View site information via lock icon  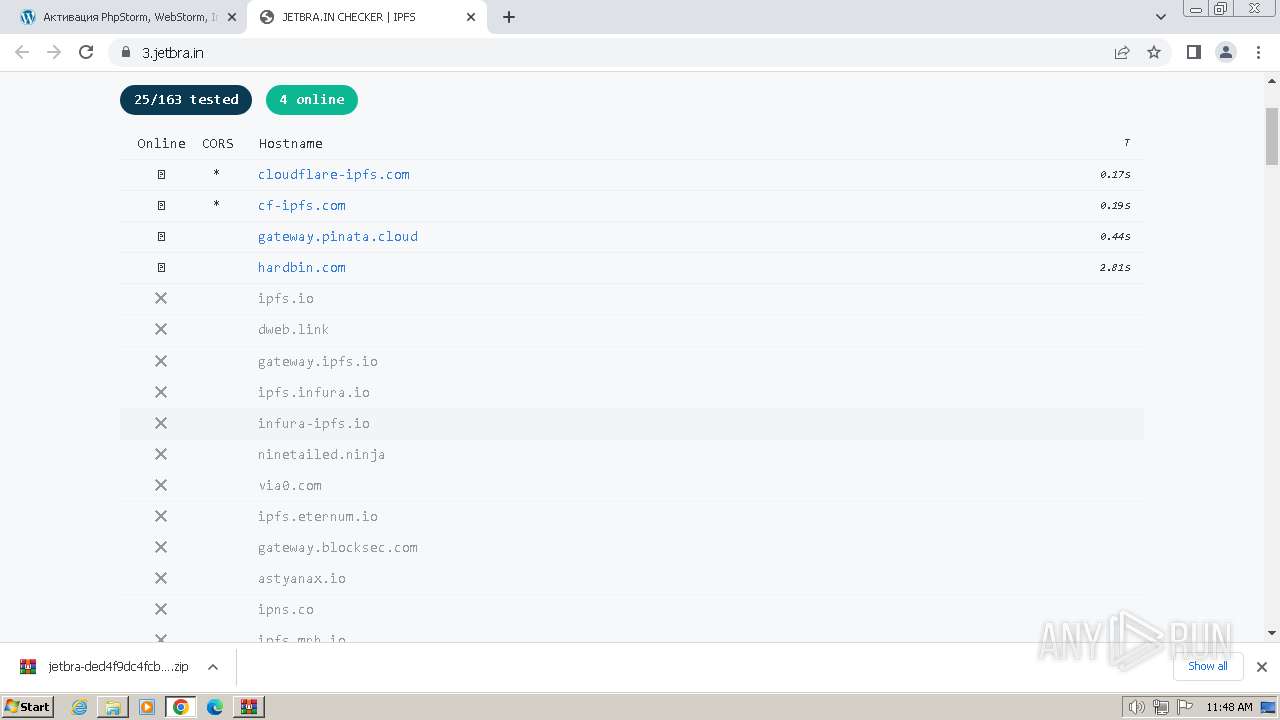point(126,52)
